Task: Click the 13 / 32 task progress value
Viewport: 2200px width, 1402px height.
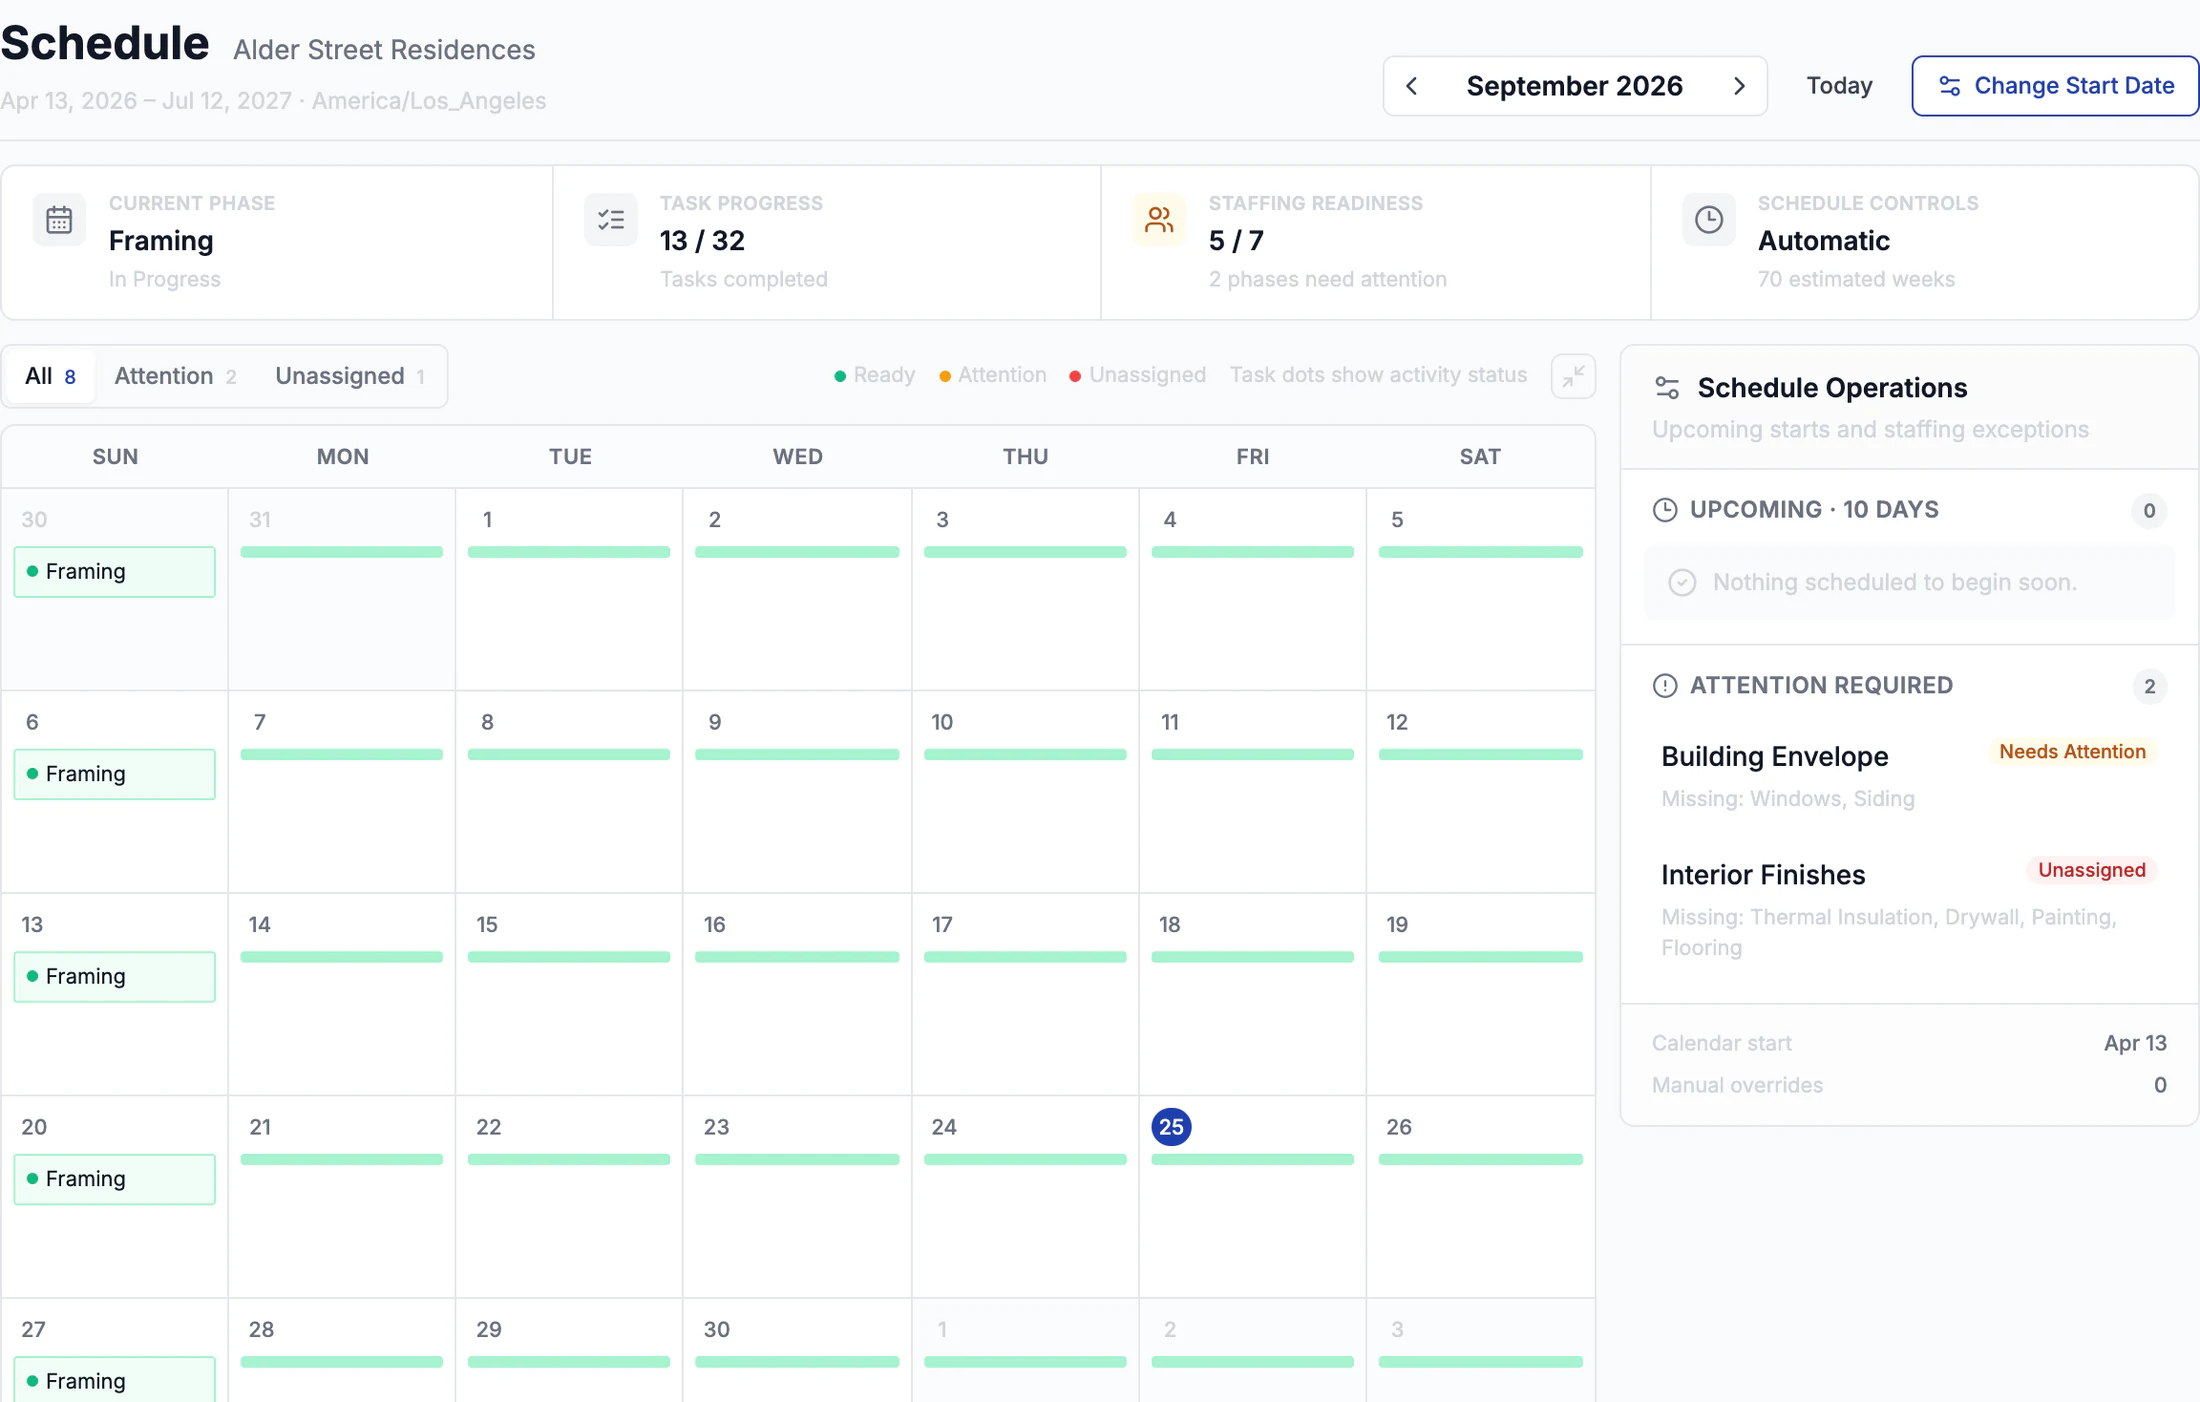Action: (702, 241)
